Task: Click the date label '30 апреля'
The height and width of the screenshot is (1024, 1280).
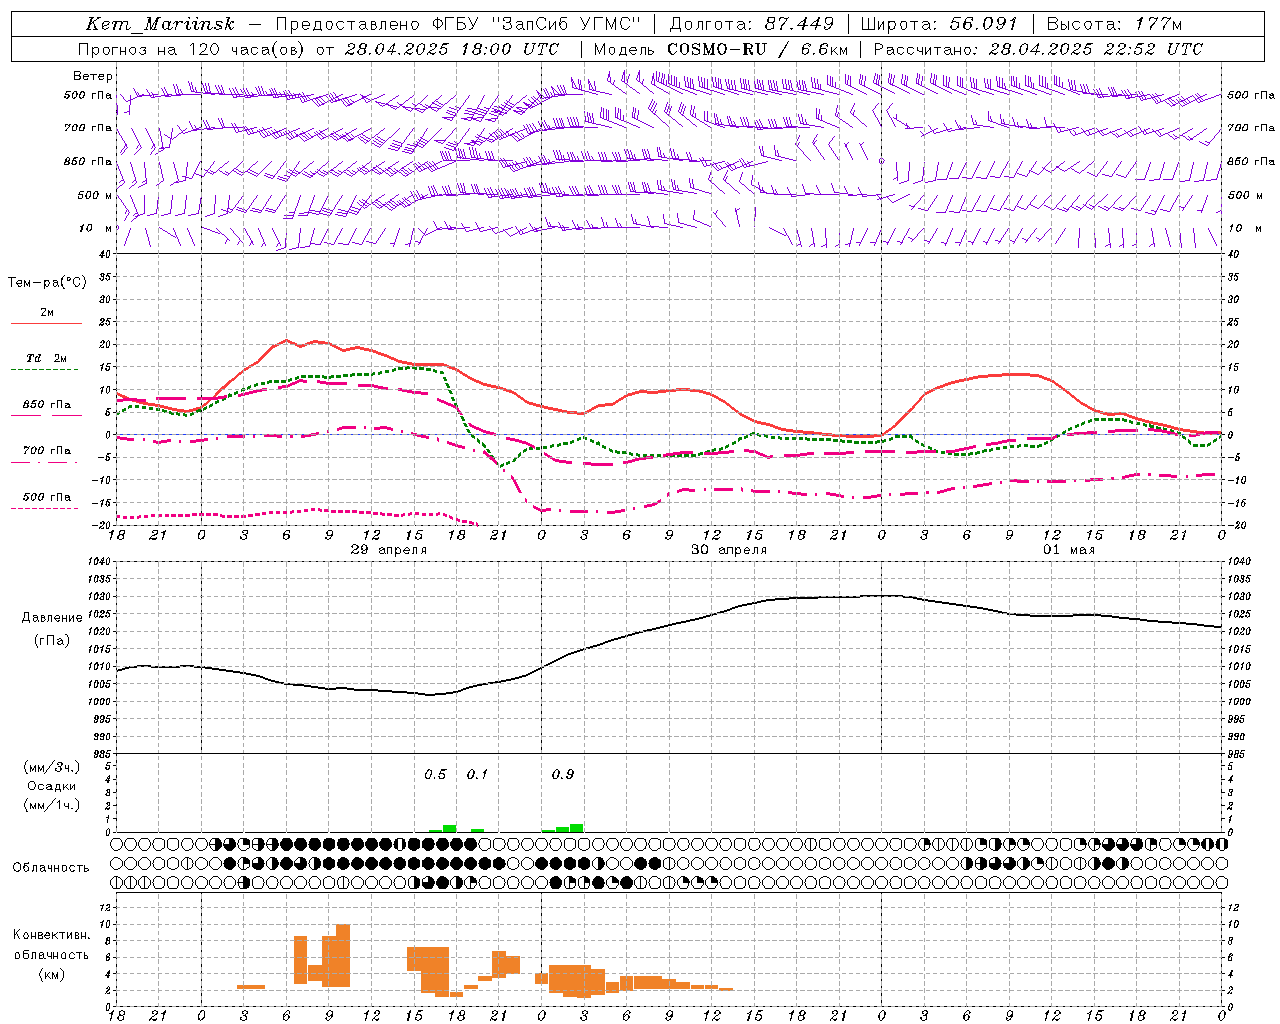Action: tap(729, 550)
